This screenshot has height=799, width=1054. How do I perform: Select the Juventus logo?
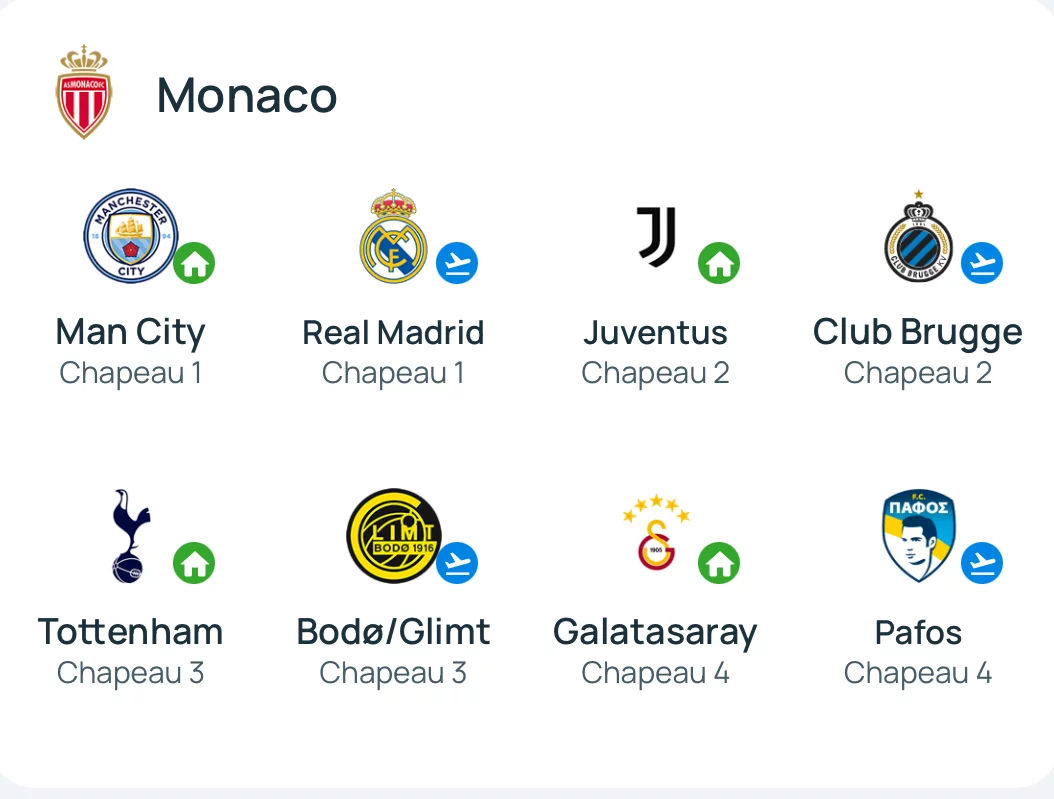click(656, 236)
